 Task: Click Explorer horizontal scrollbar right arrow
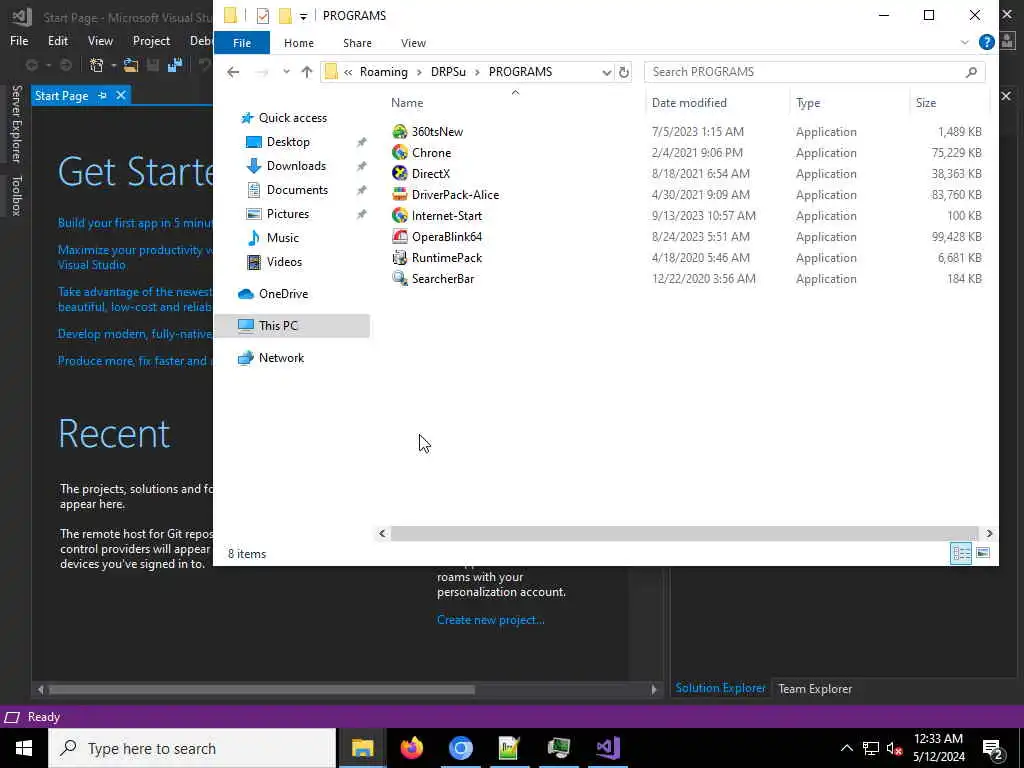(x=989, y=534)
